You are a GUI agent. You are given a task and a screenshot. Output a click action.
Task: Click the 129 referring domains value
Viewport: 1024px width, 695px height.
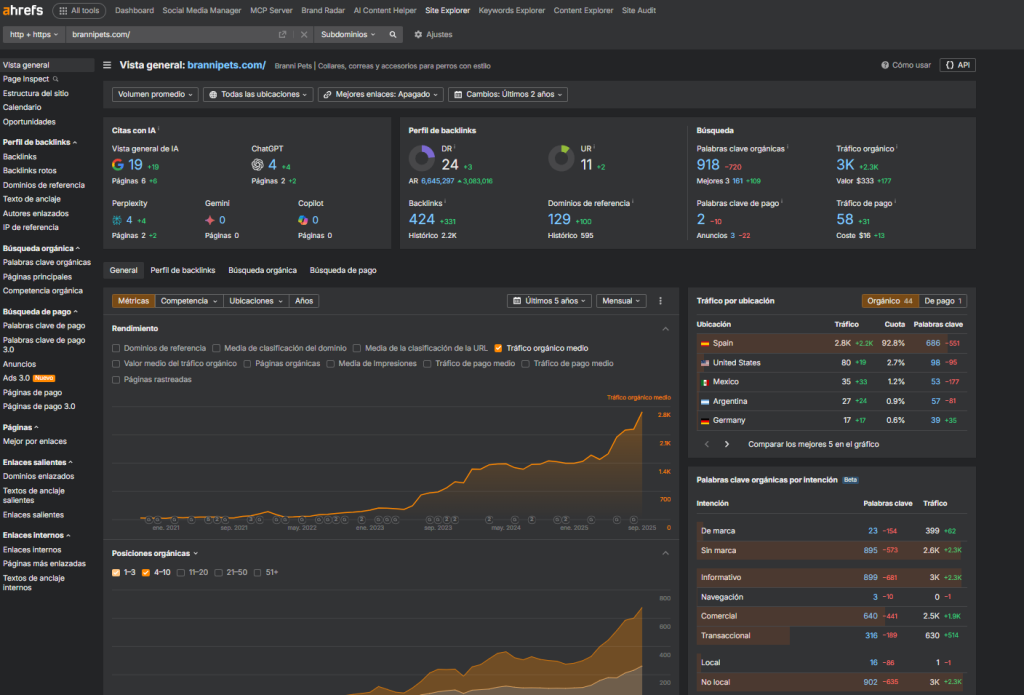[560, 220]
